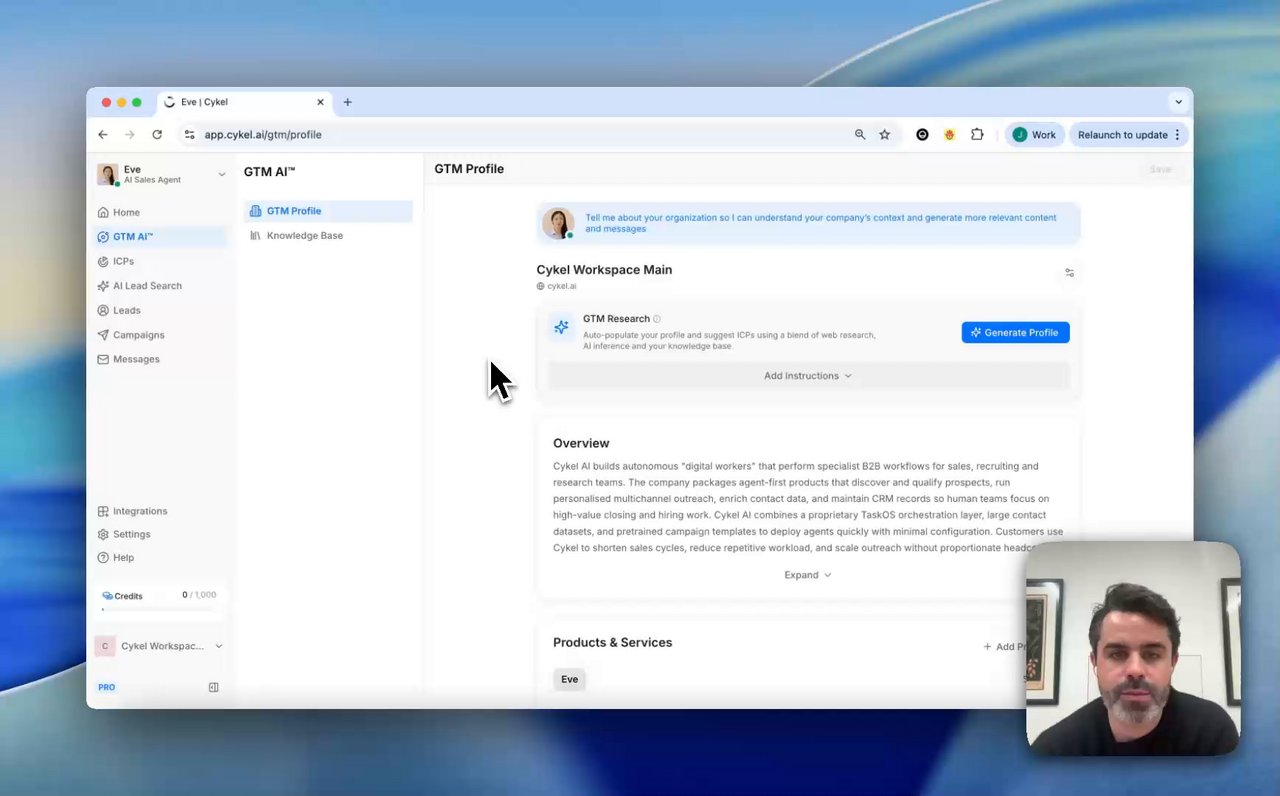This screenshot has height=796, width=1280.
Task: Click the GTM Research sparkle icon
Action: (562, 327)
